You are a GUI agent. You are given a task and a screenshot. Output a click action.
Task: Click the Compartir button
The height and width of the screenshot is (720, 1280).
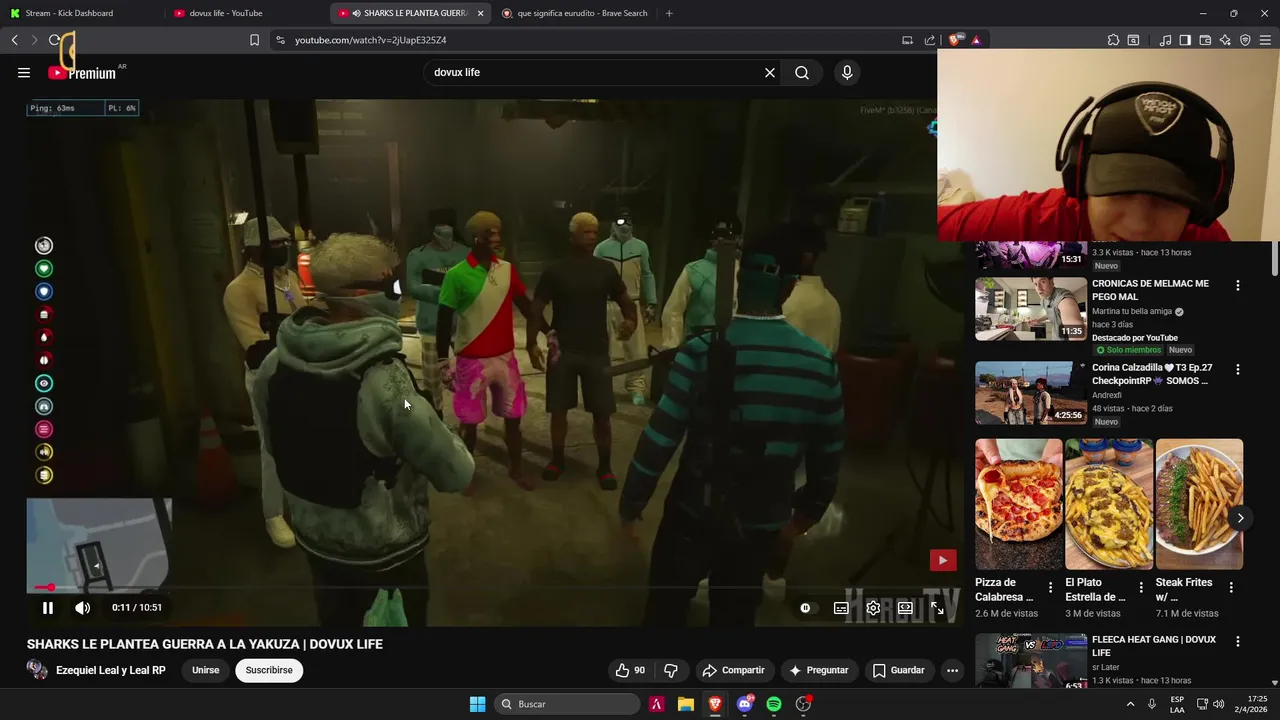(x=733, y=670)
